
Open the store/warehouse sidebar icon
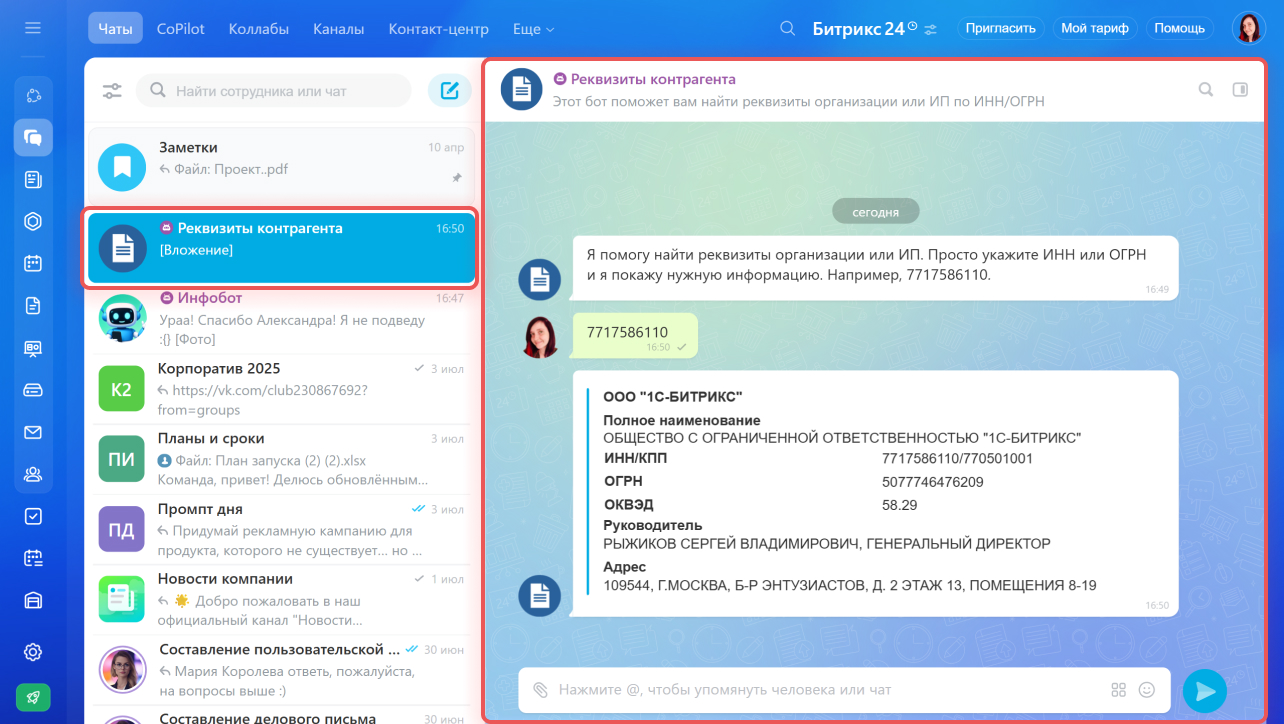click(x=33, y=600)
